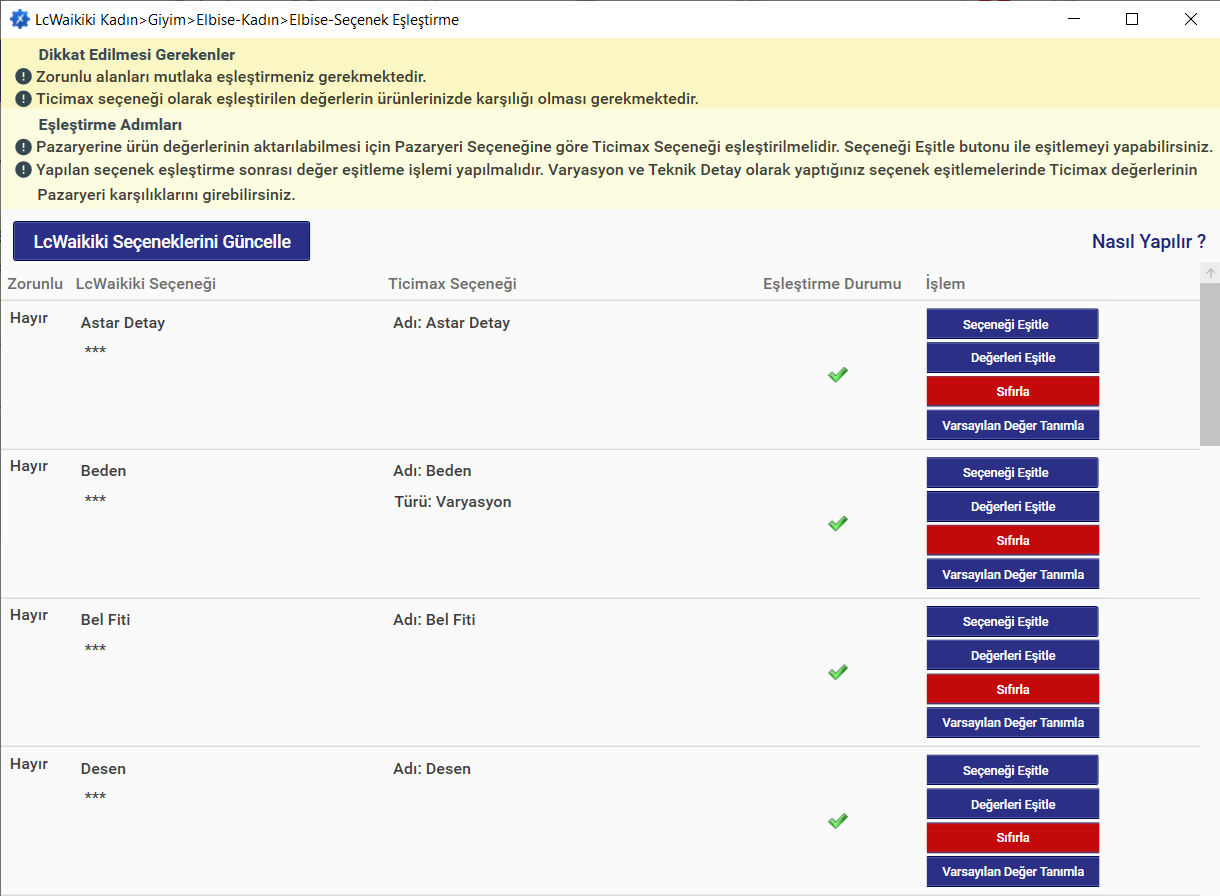Image resolution: width=1220 pixels, height=896 pixels.
Task: Click the Dikkat Edilmesi Gerekenler heading
Action: tap(136, 55)
